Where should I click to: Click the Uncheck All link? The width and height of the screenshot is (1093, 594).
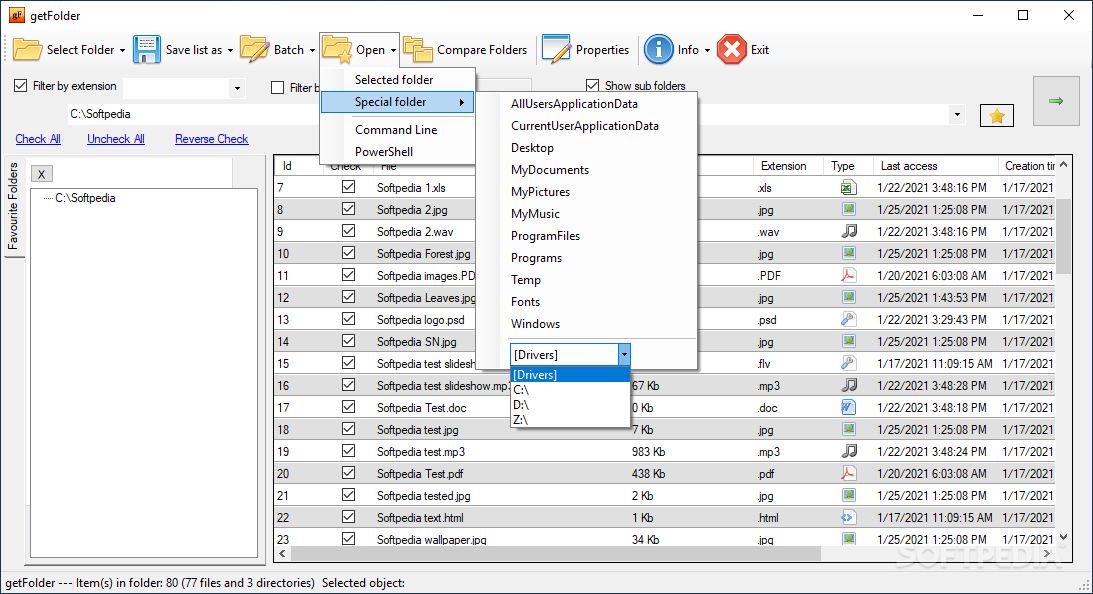(116, 139)
